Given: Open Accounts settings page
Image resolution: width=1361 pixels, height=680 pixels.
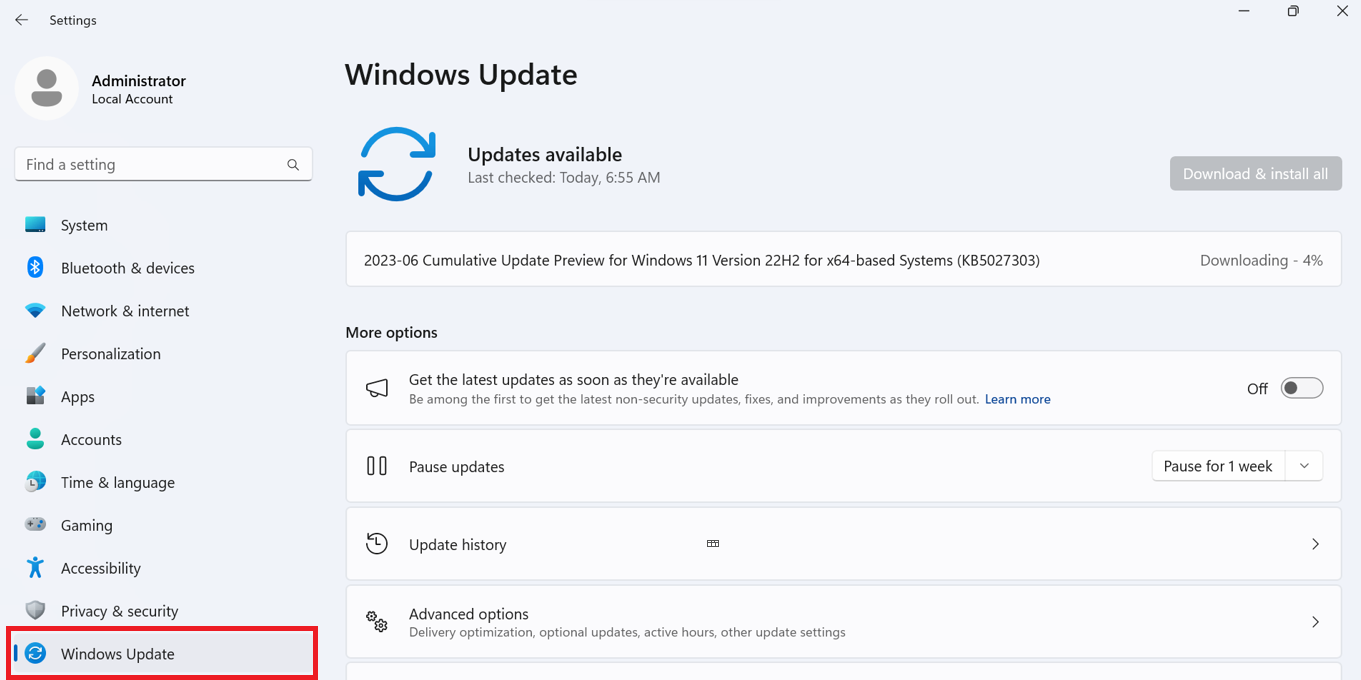Looking at the screenshot, I should tap(91, 439).
